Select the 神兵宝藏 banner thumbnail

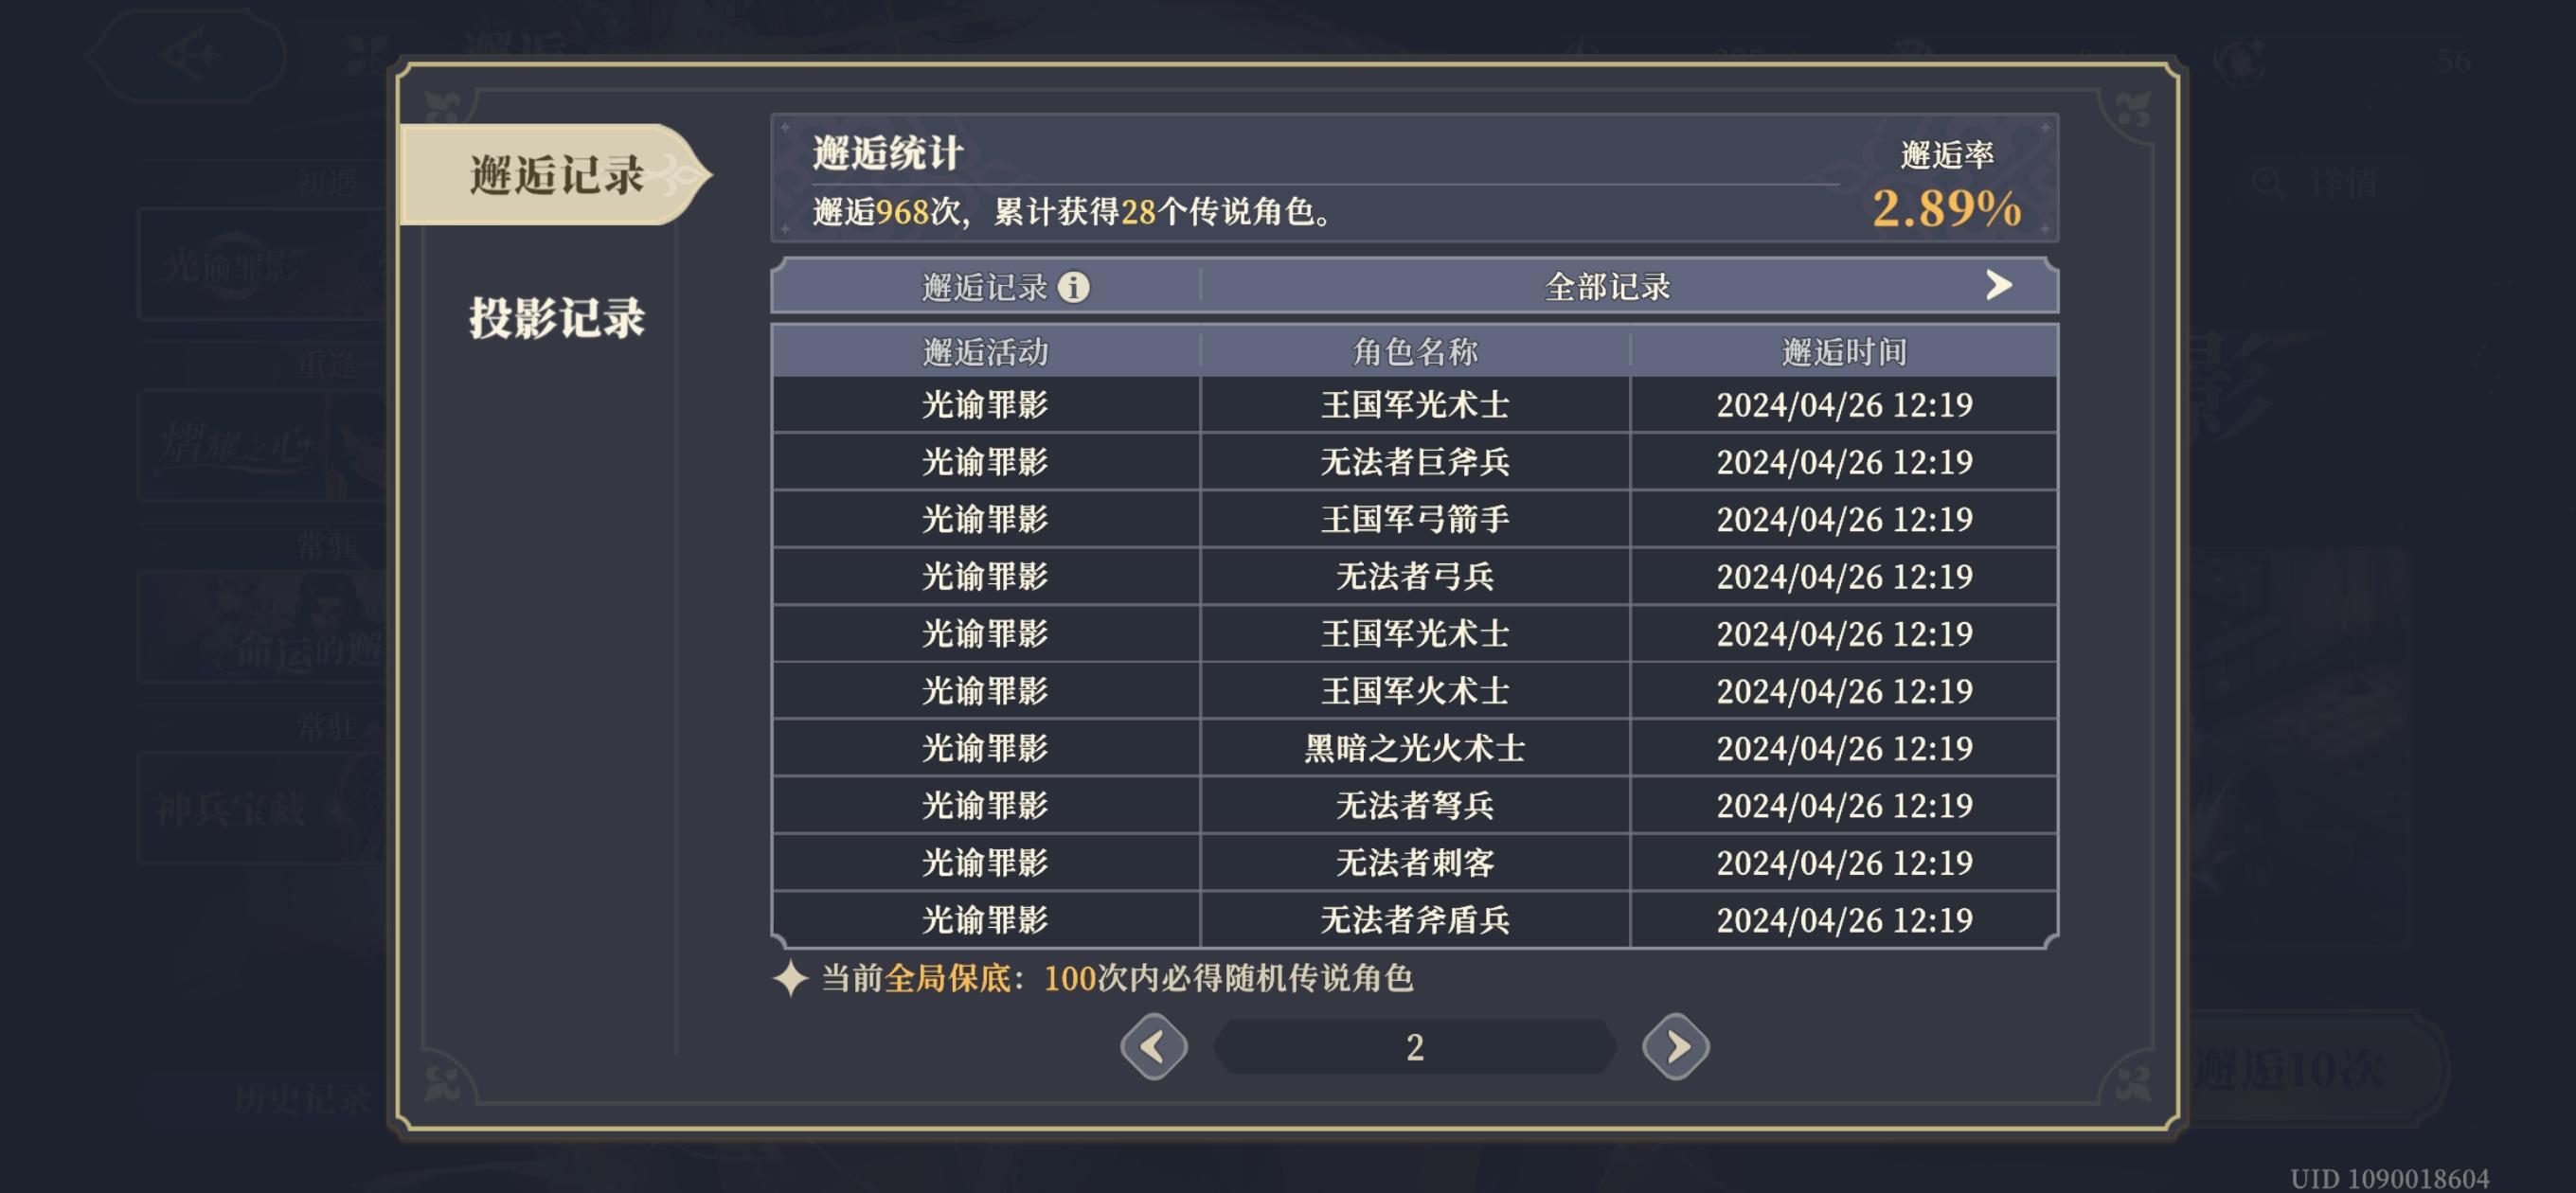pyautogui.click(x=260, y=809)
